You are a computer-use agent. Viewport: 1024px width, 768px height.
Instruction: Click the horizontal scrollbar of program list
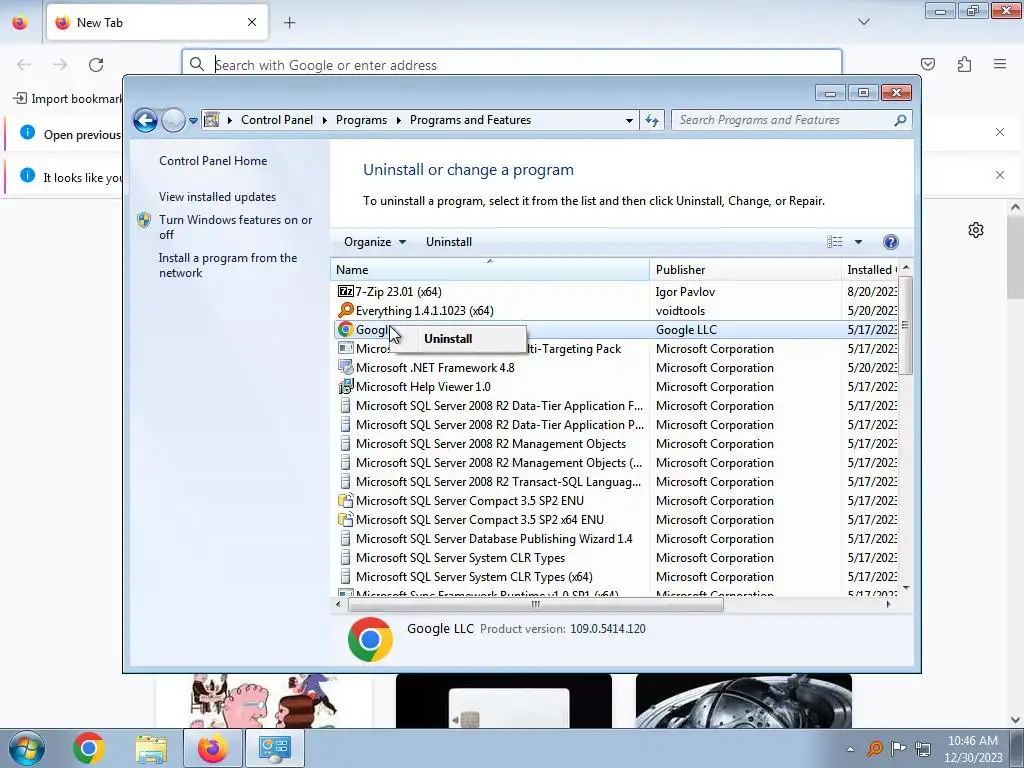[x=536, y=605]
